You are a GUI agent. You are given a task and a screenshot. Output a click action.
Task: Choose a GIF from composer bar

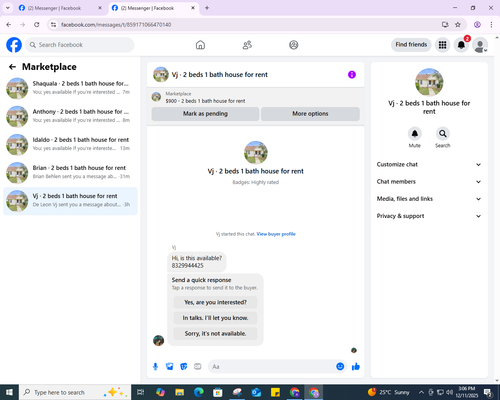198,367
